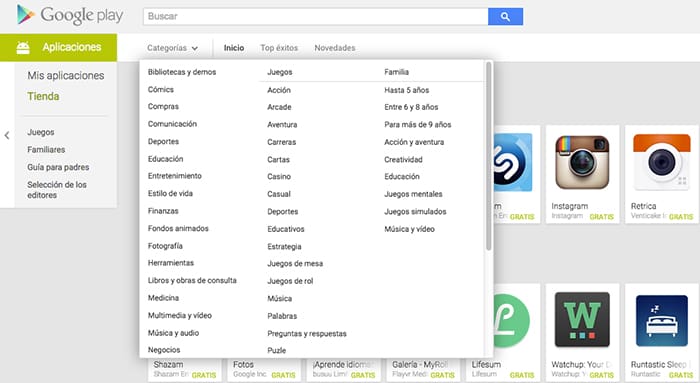
Task: Select the Fotografía category
Action: pyautogui.click(x=165, y=246)
